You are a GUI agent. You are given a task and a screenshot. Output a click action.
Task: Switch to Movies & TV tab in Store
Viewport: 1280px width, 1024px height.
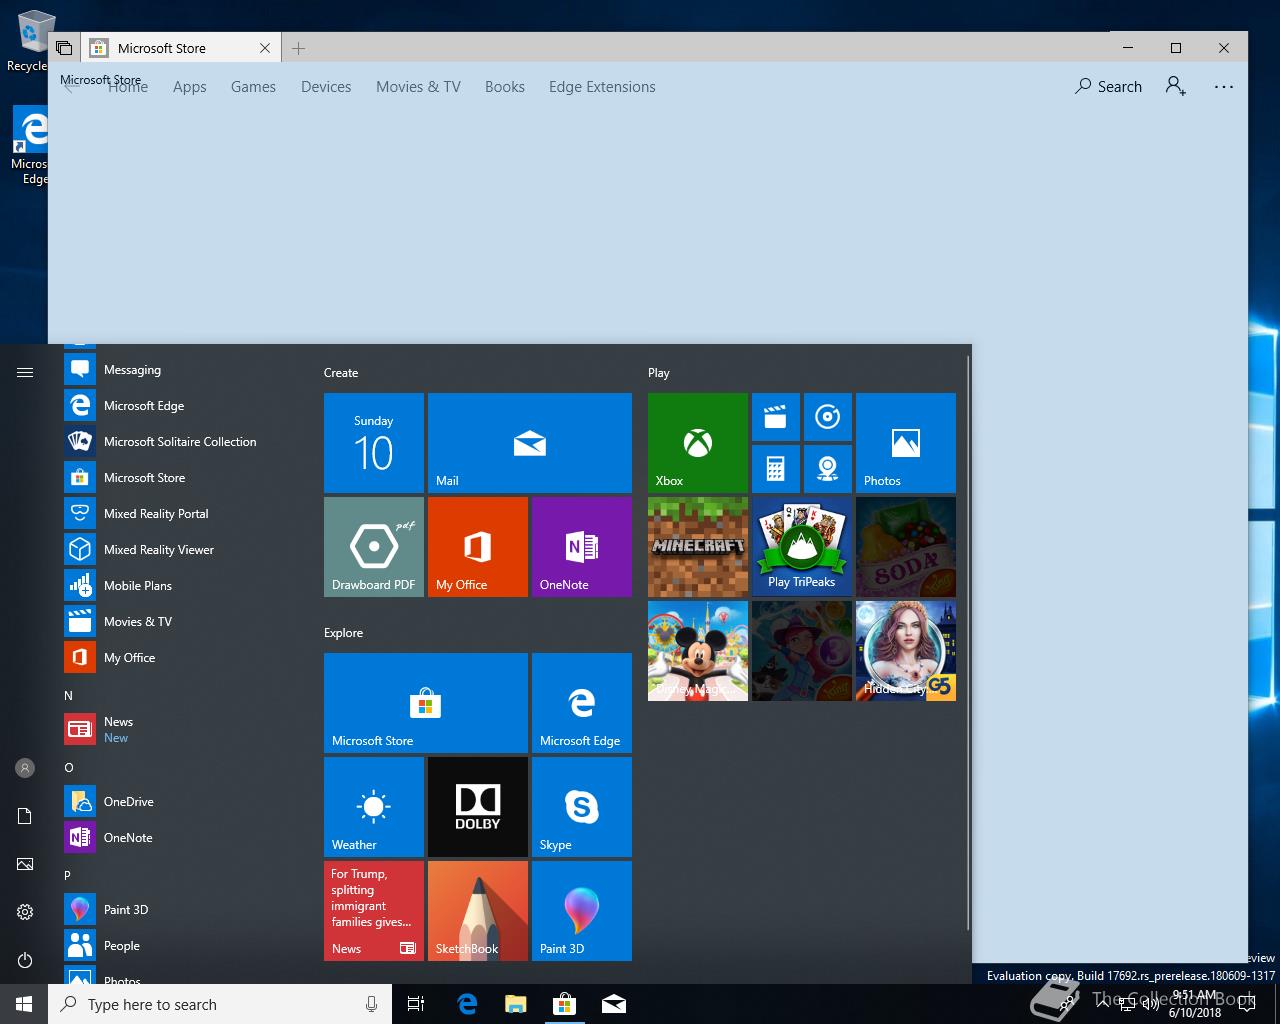pos(418,87)
